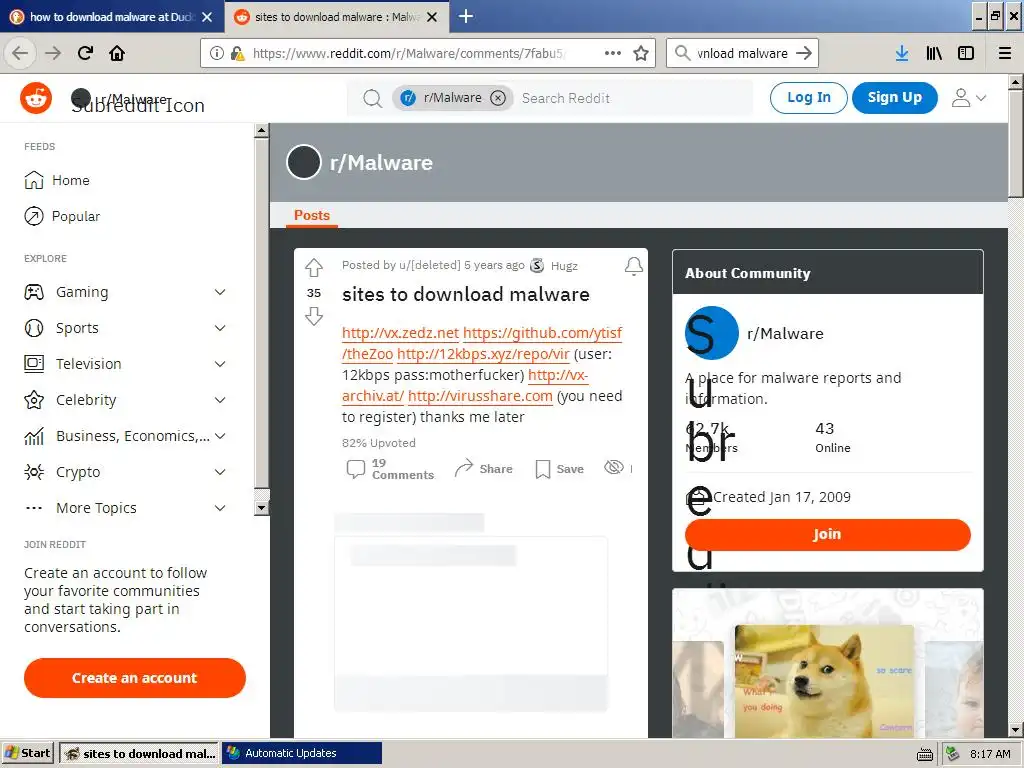The image size is (1024, 768).
Task: Save the post with the bookmark Save button
Action: (x=560, y=468)
